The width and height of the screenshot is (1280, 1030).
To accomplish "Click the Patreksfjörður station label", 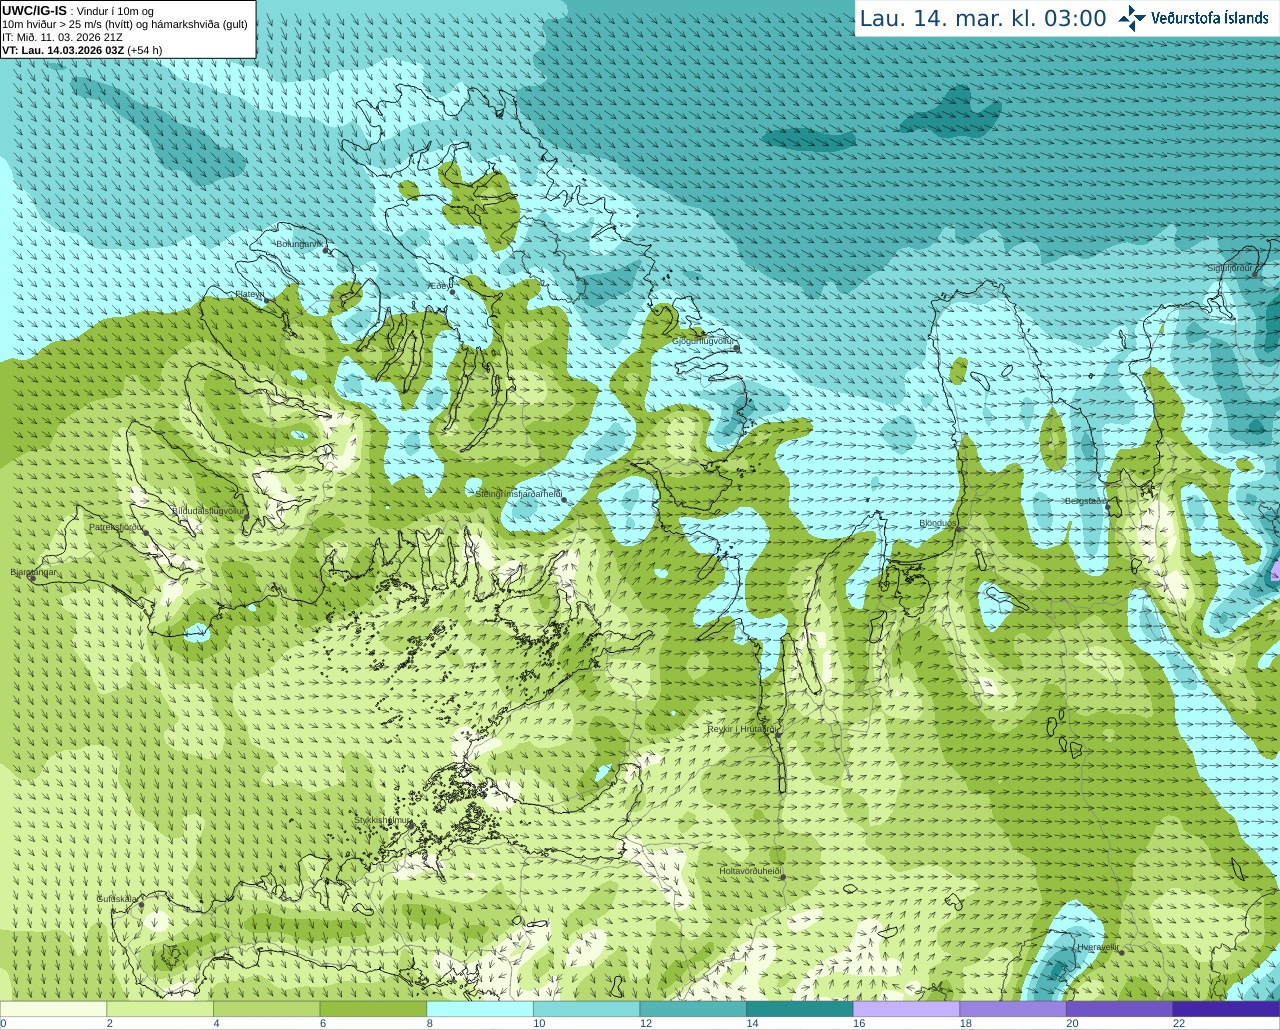I will [x=116, y=526].
